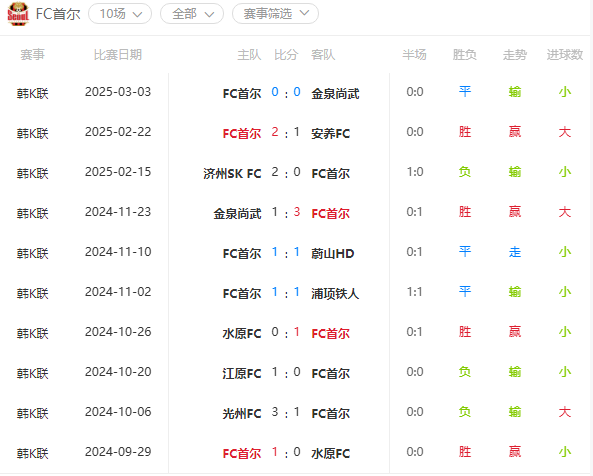593x476 pixels.
Task: Click the 胜 result for the 2024-09-29 match
Action: click(x=465, y=452)
